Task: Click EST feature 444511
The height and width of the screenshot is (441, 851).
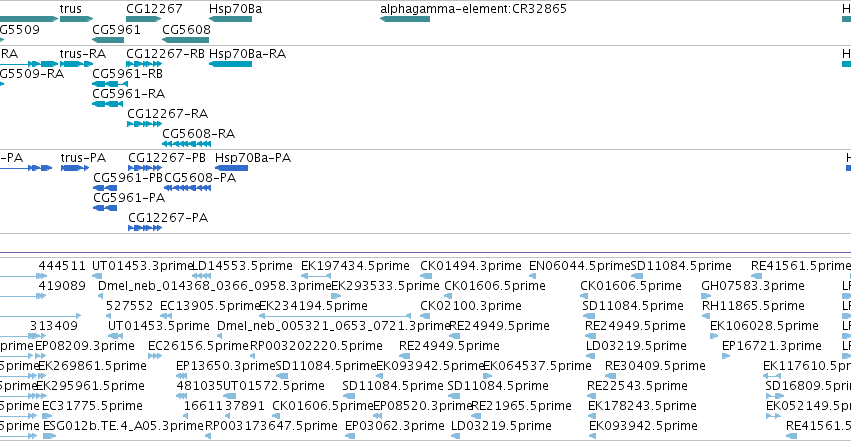Action: [x=62, y=266]
